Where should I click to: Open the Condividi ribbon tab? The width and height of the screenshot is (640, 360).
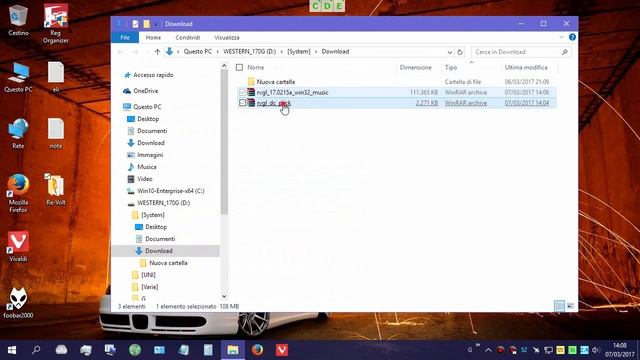[188, 37]
